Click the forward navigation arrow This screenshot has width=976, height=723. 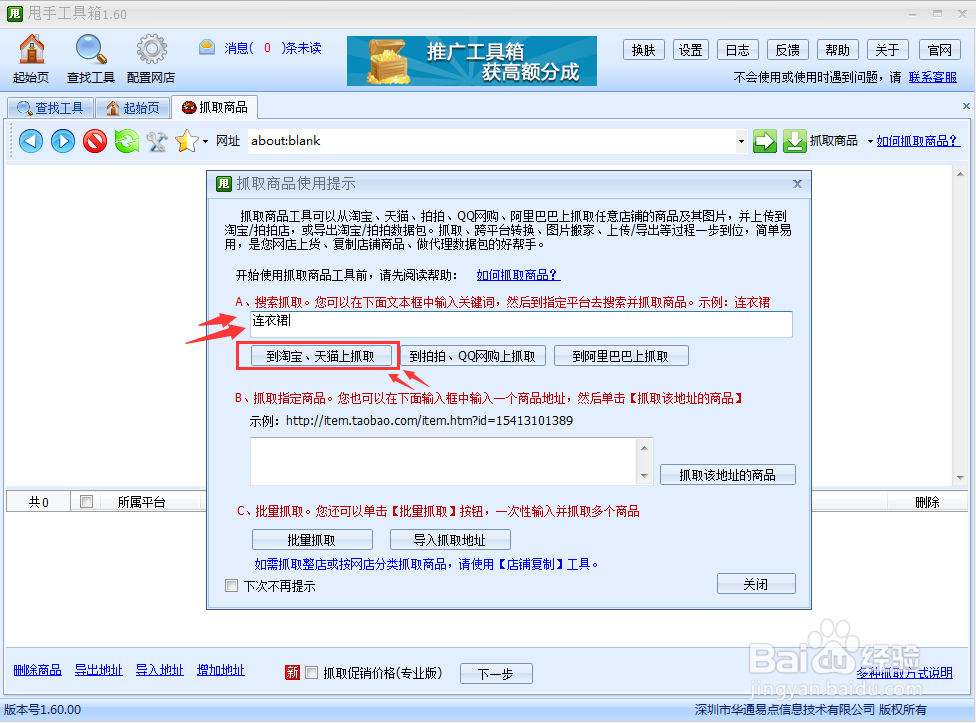tap(62, 141)
